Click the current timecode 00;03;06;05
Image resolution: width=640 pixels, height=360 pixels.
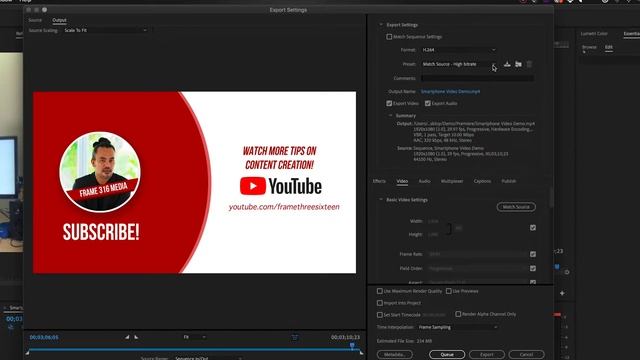click(44, 337)
